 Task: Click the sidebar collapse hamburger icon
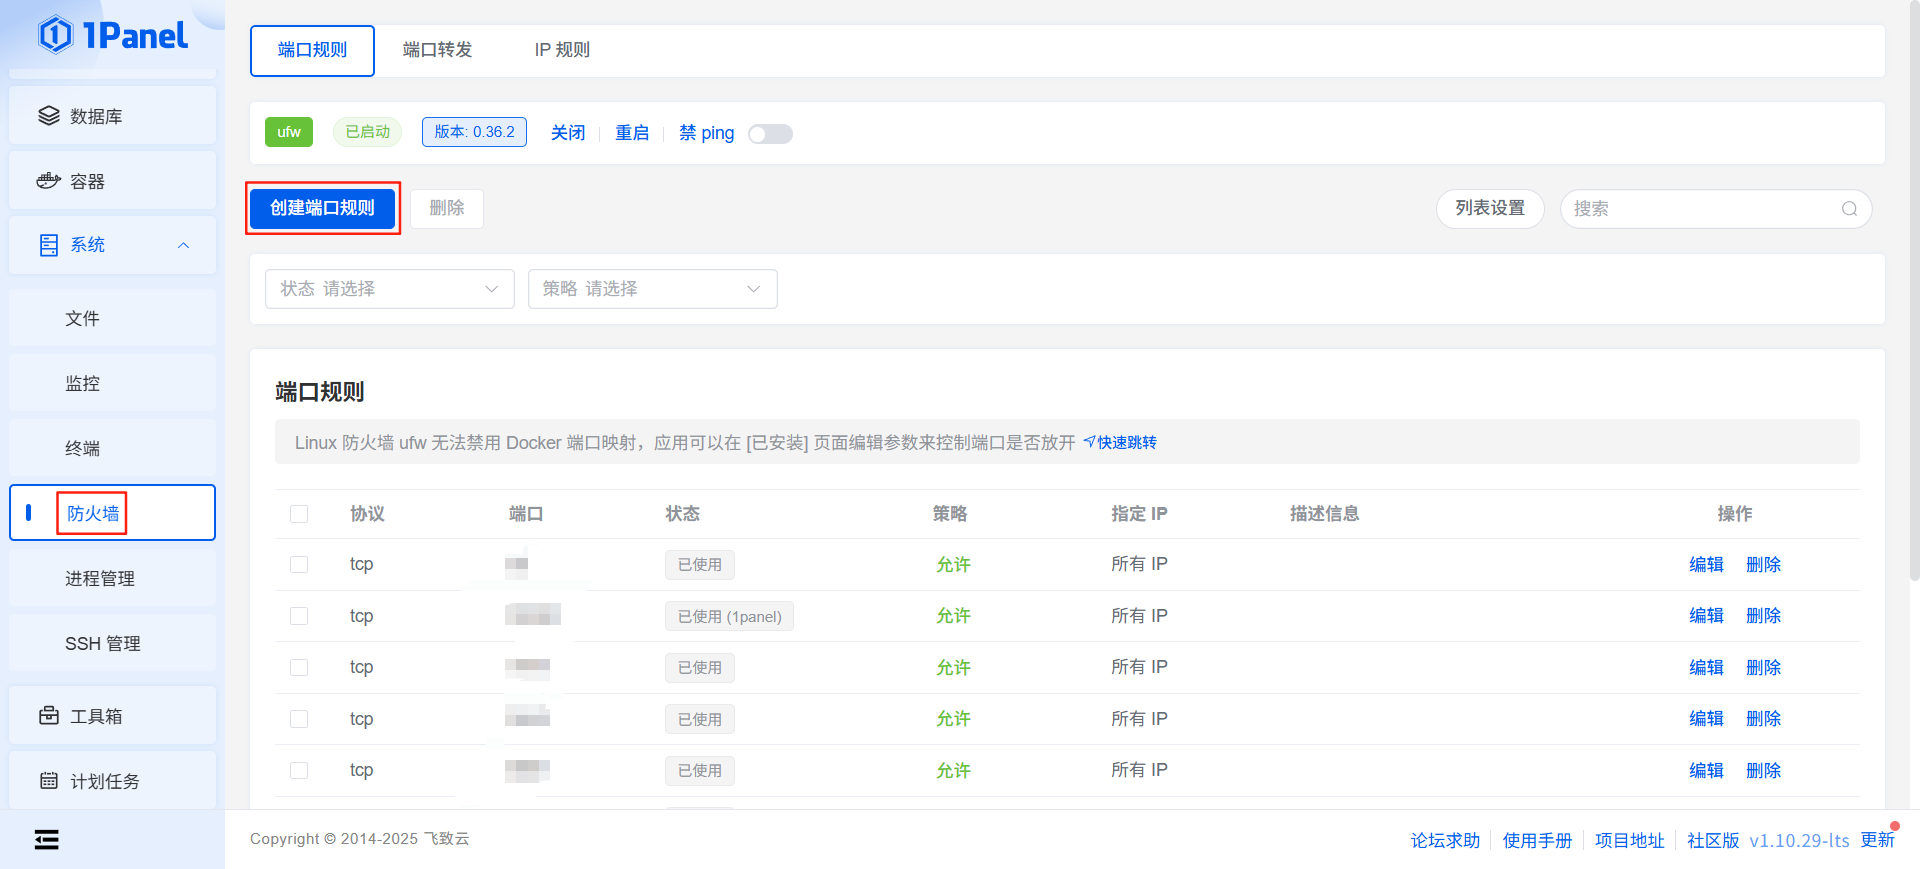[46, 840]
